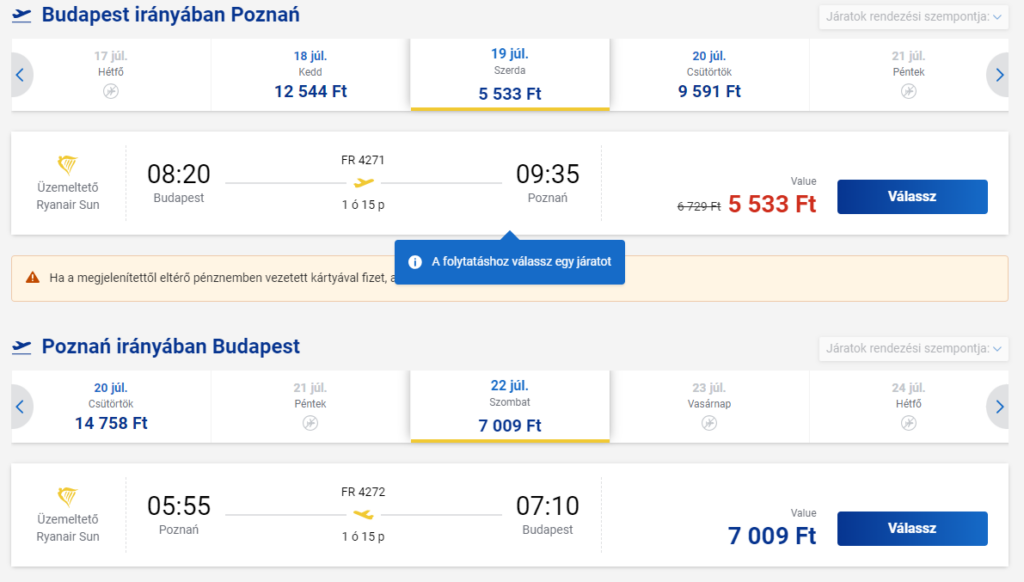1024x582 pixels.
Task: Select 20 júl. Csütörtök outbound 9 591 Ft
Action: point(709,75)
